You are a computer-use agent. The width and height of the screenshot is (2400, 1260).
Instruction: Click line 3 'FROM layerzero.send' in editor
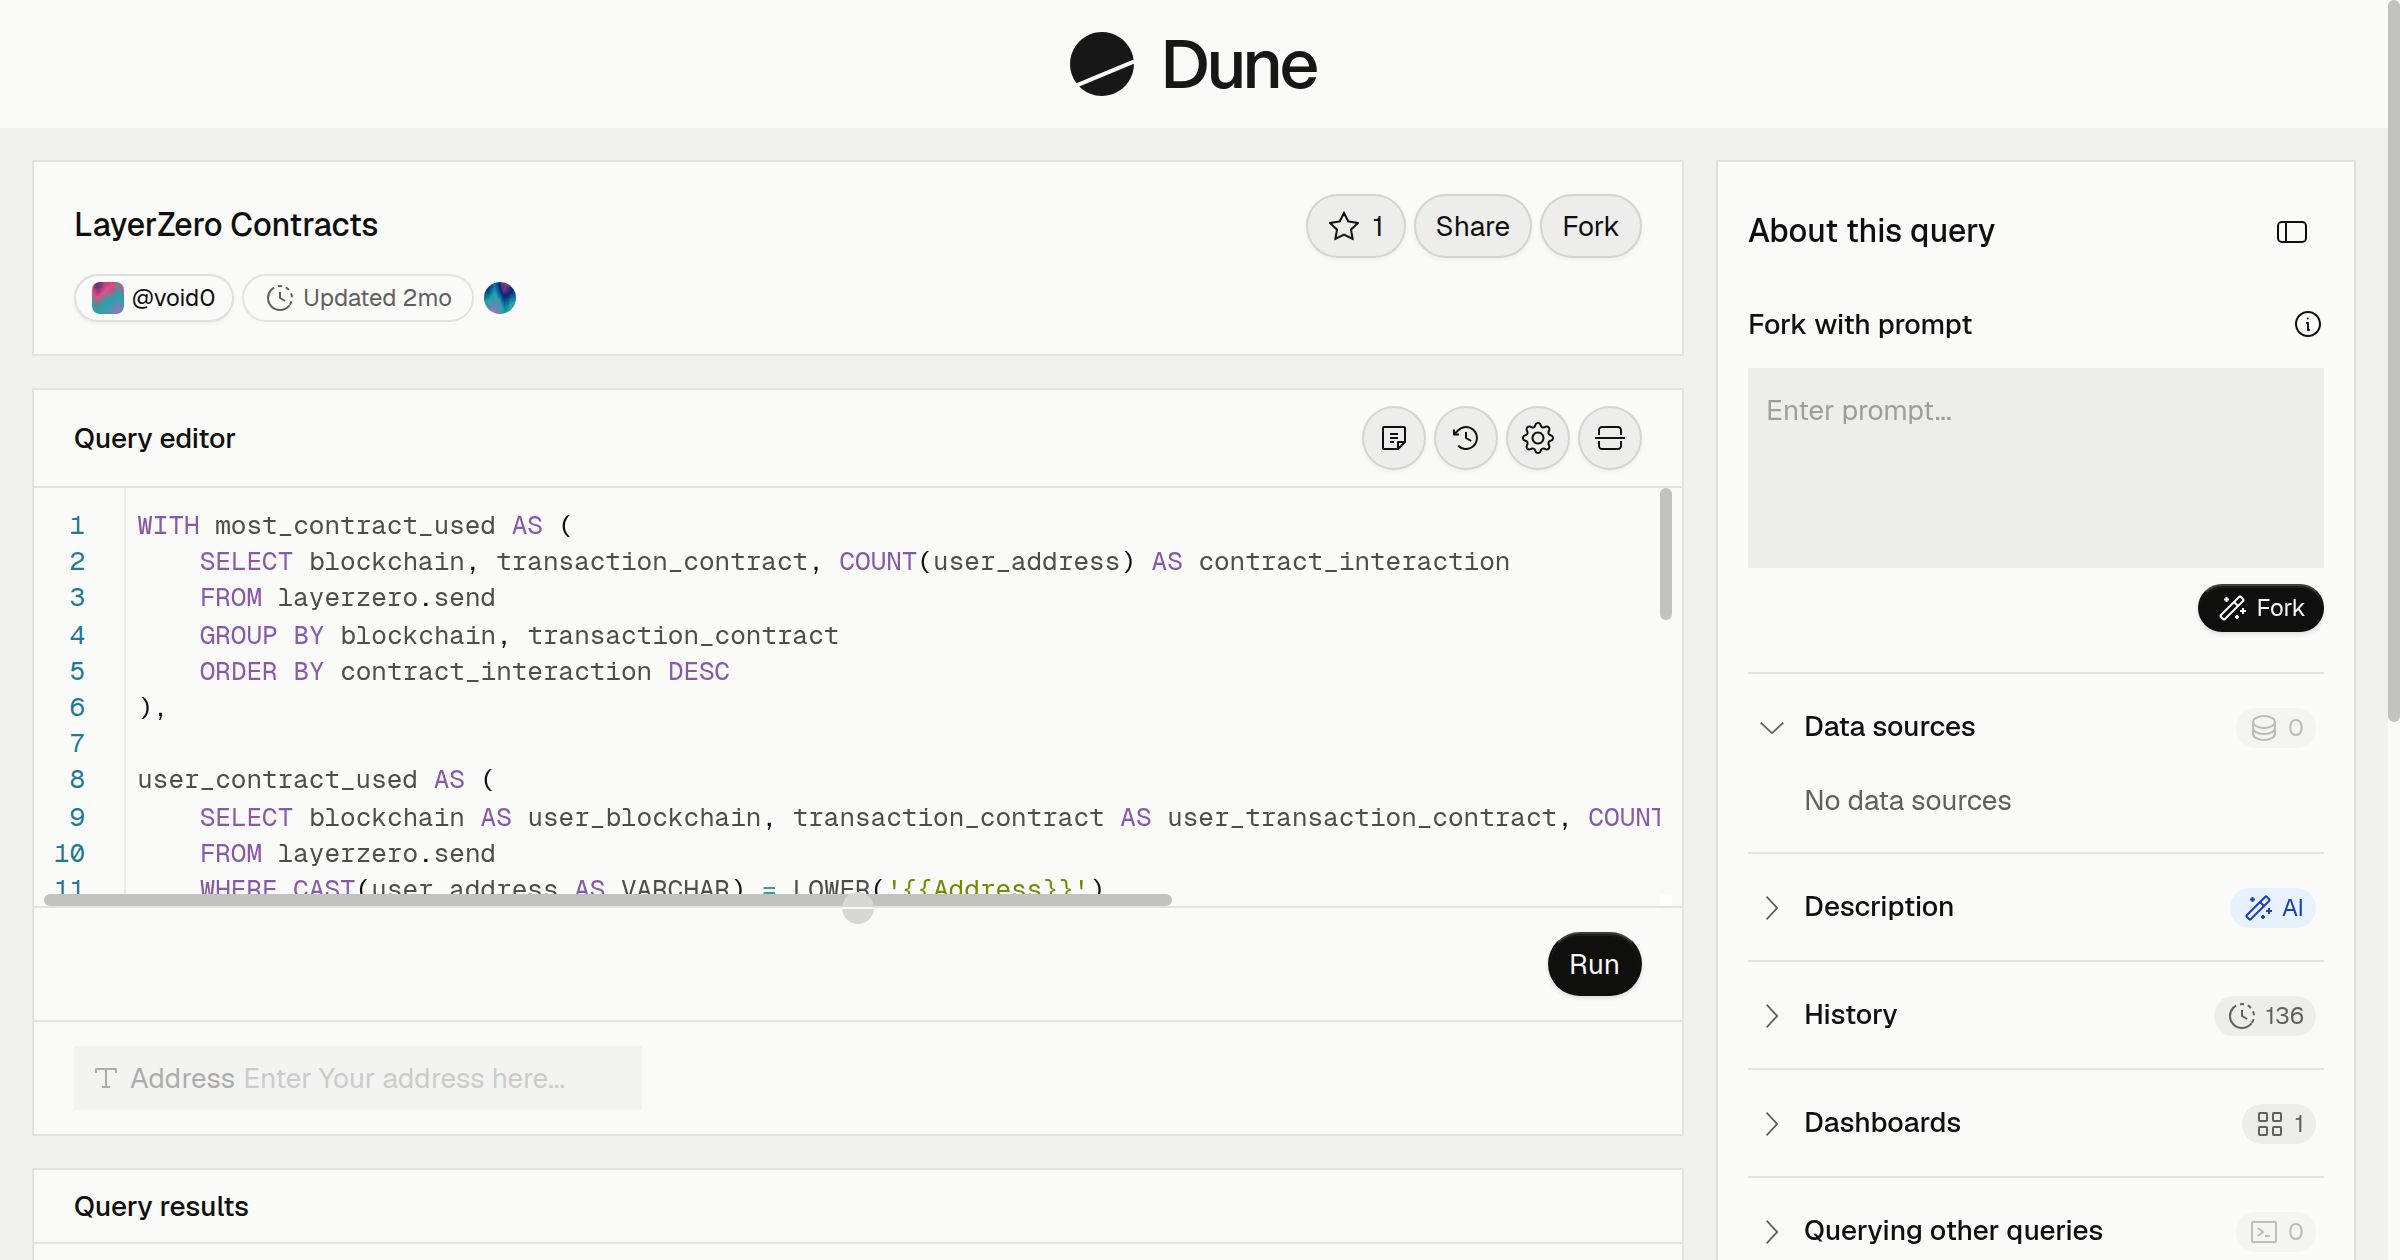pos(347,598)
